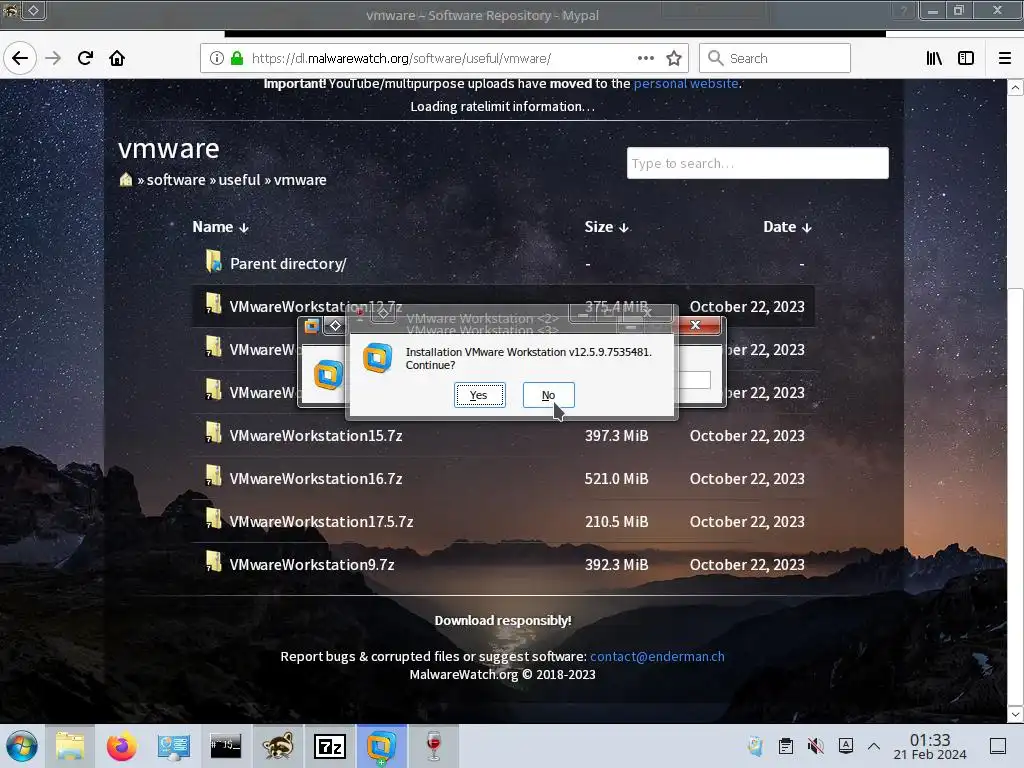Open the browser hamburger menu
Viewport: 1024px width, 768px height.
[1004, 58]
